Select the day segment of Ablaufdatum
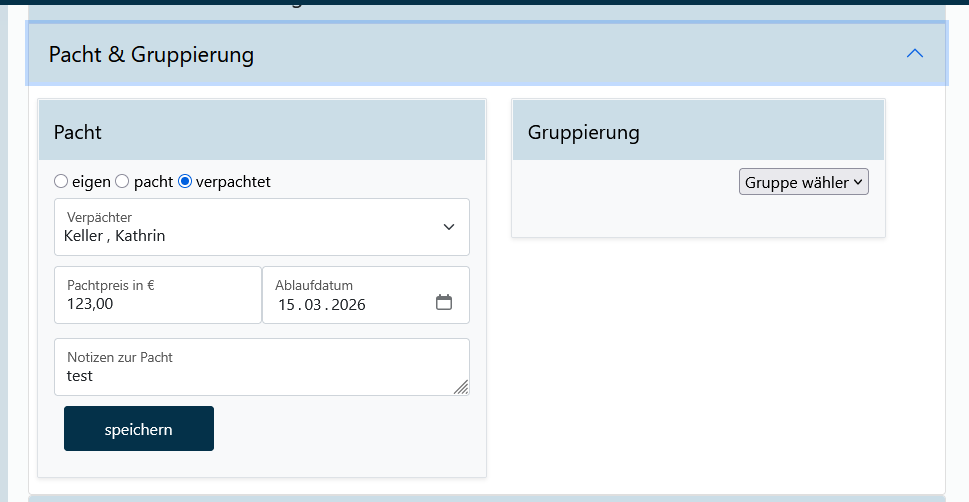 287,305
